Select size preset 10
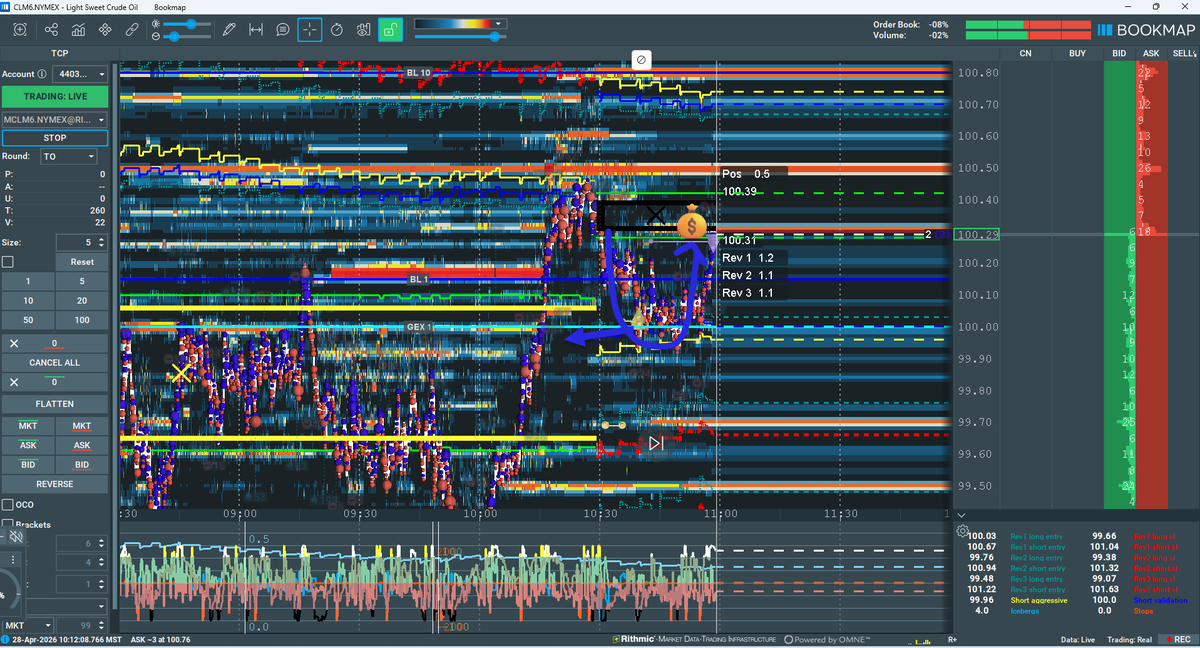 28,300
